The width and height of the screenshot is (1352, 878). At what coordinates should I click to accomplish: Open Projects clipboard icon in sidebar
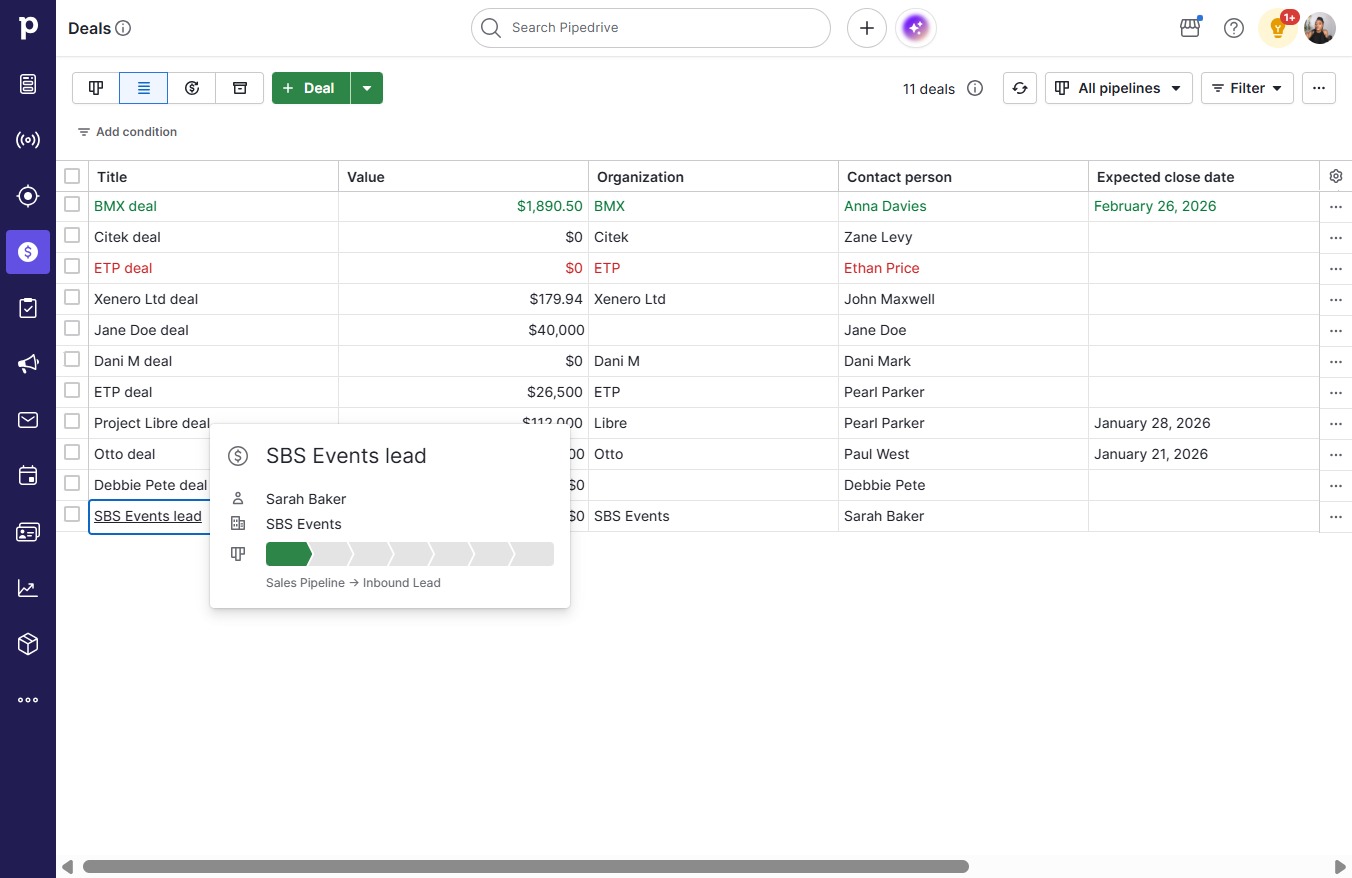tap(28, 308)
